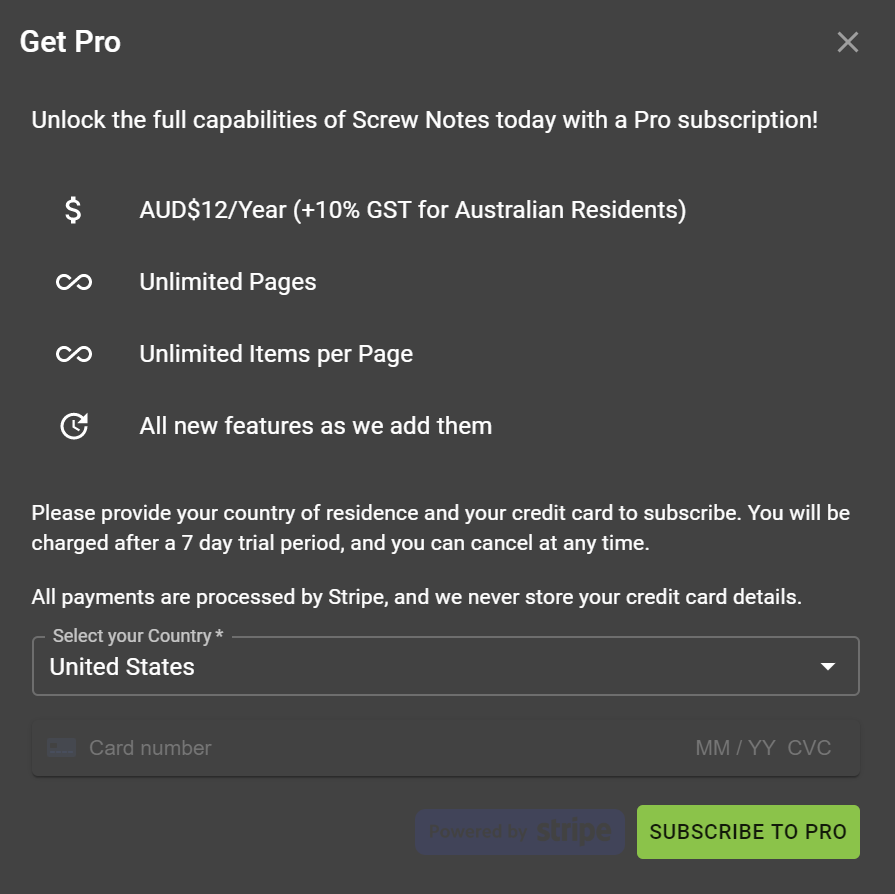Click the Select your Country field label
This screenshot has height=894, width=895.
(x=138, y=636)
